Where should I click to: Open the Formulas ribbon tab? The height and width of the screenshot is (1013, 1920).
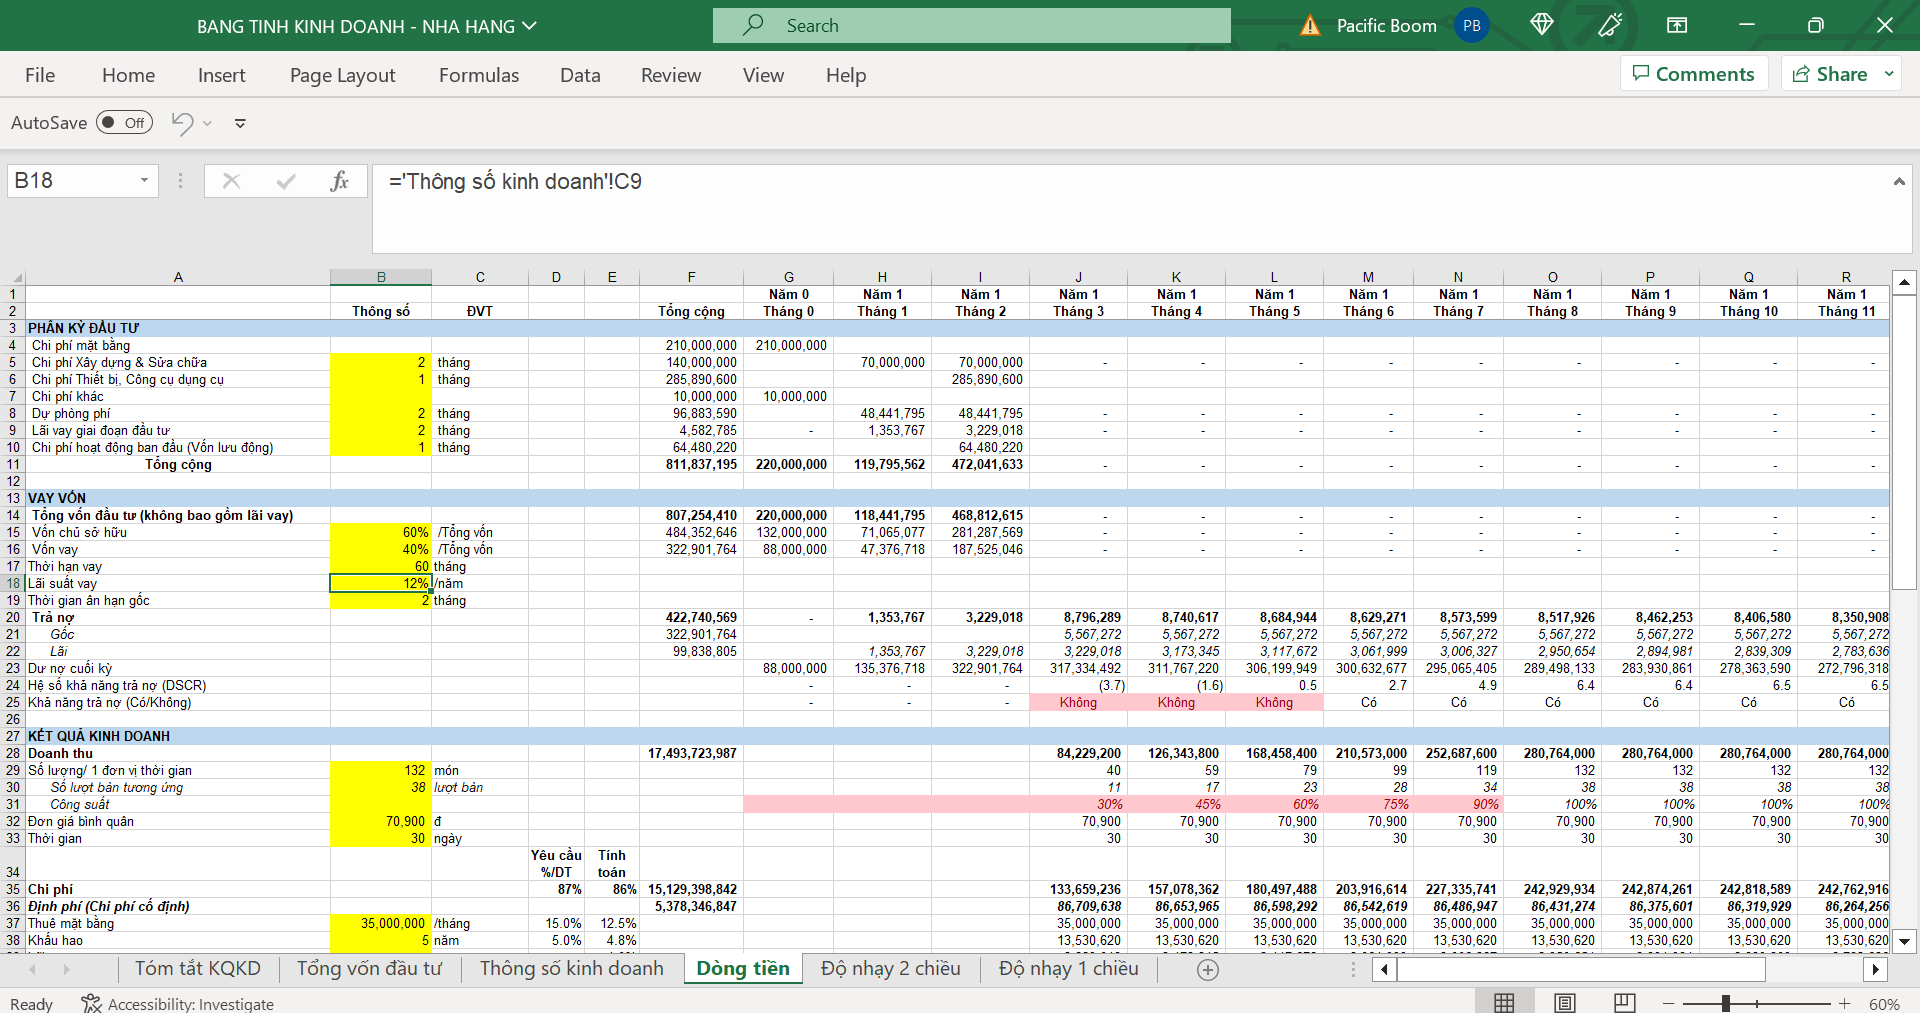[x=479, y=75]
